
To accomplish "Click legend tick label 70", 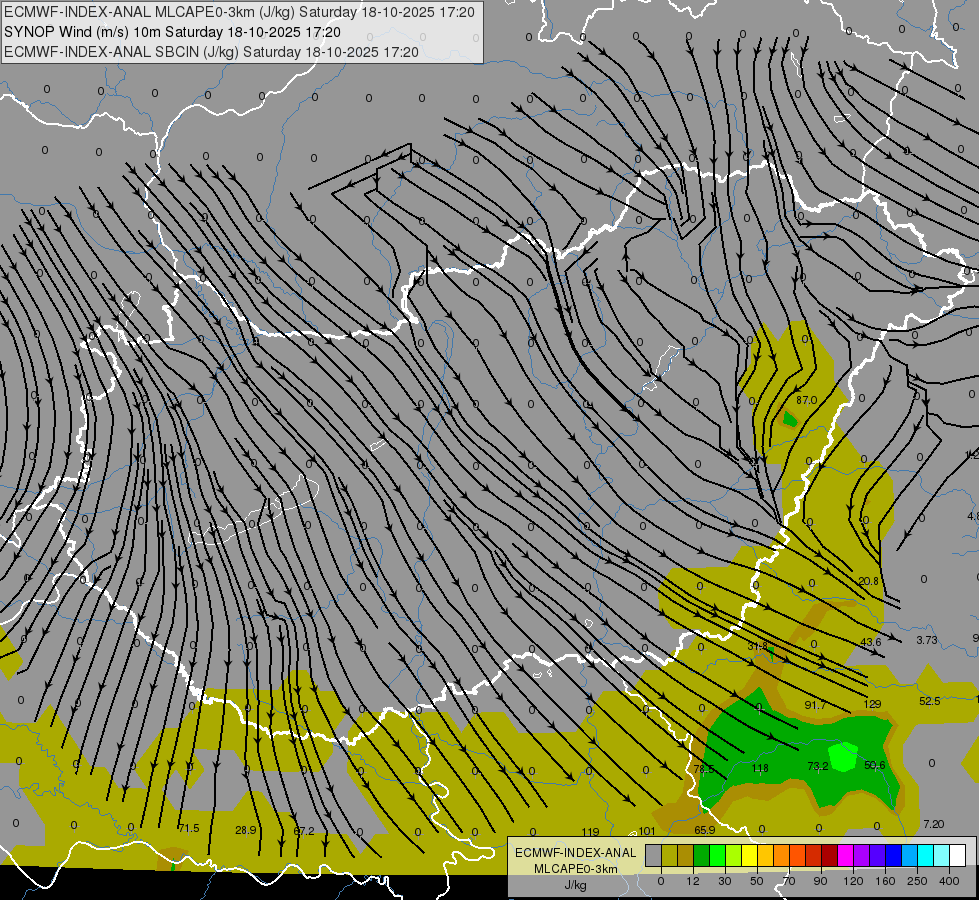I will point(789,881).
